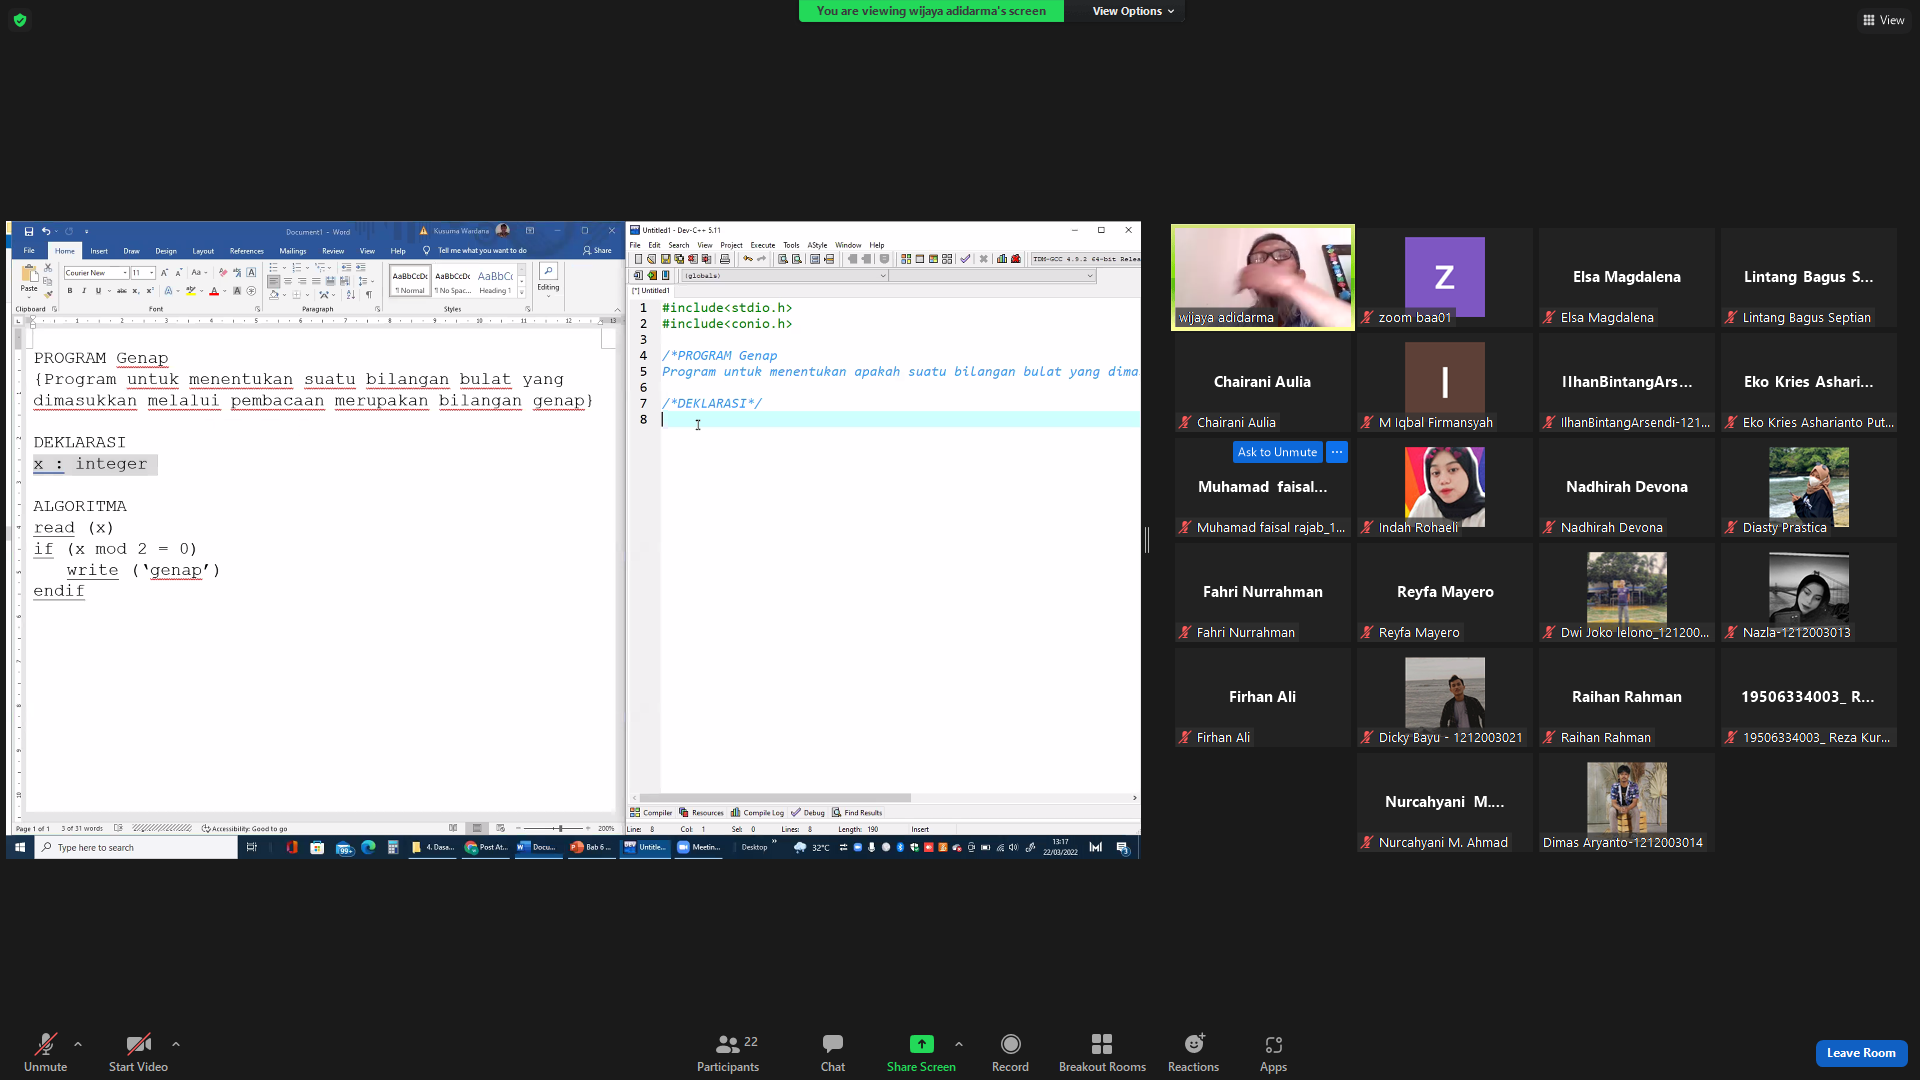Viewport: 1920px width, 1080px height.
Task: Open Breakout Rooms in Zoom
Action: pyautogui.click(x=1102, y=1053)
